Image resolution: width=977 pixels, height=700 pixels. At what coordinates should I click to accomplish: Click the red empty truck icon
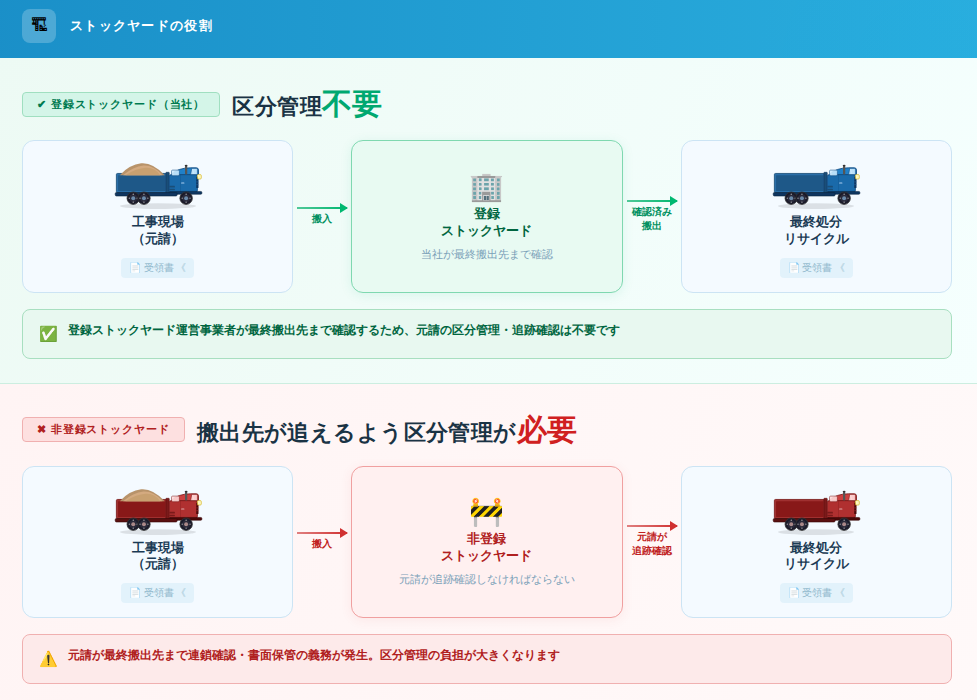[x=816, y=510]
